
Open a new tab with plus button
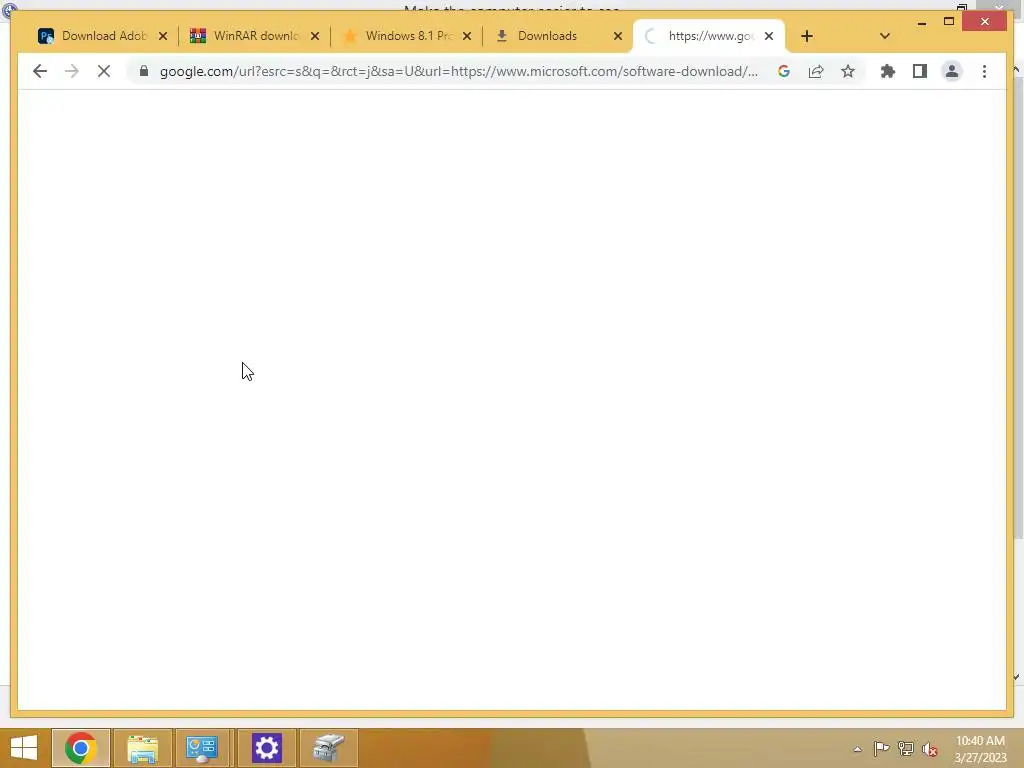(807, 36)
